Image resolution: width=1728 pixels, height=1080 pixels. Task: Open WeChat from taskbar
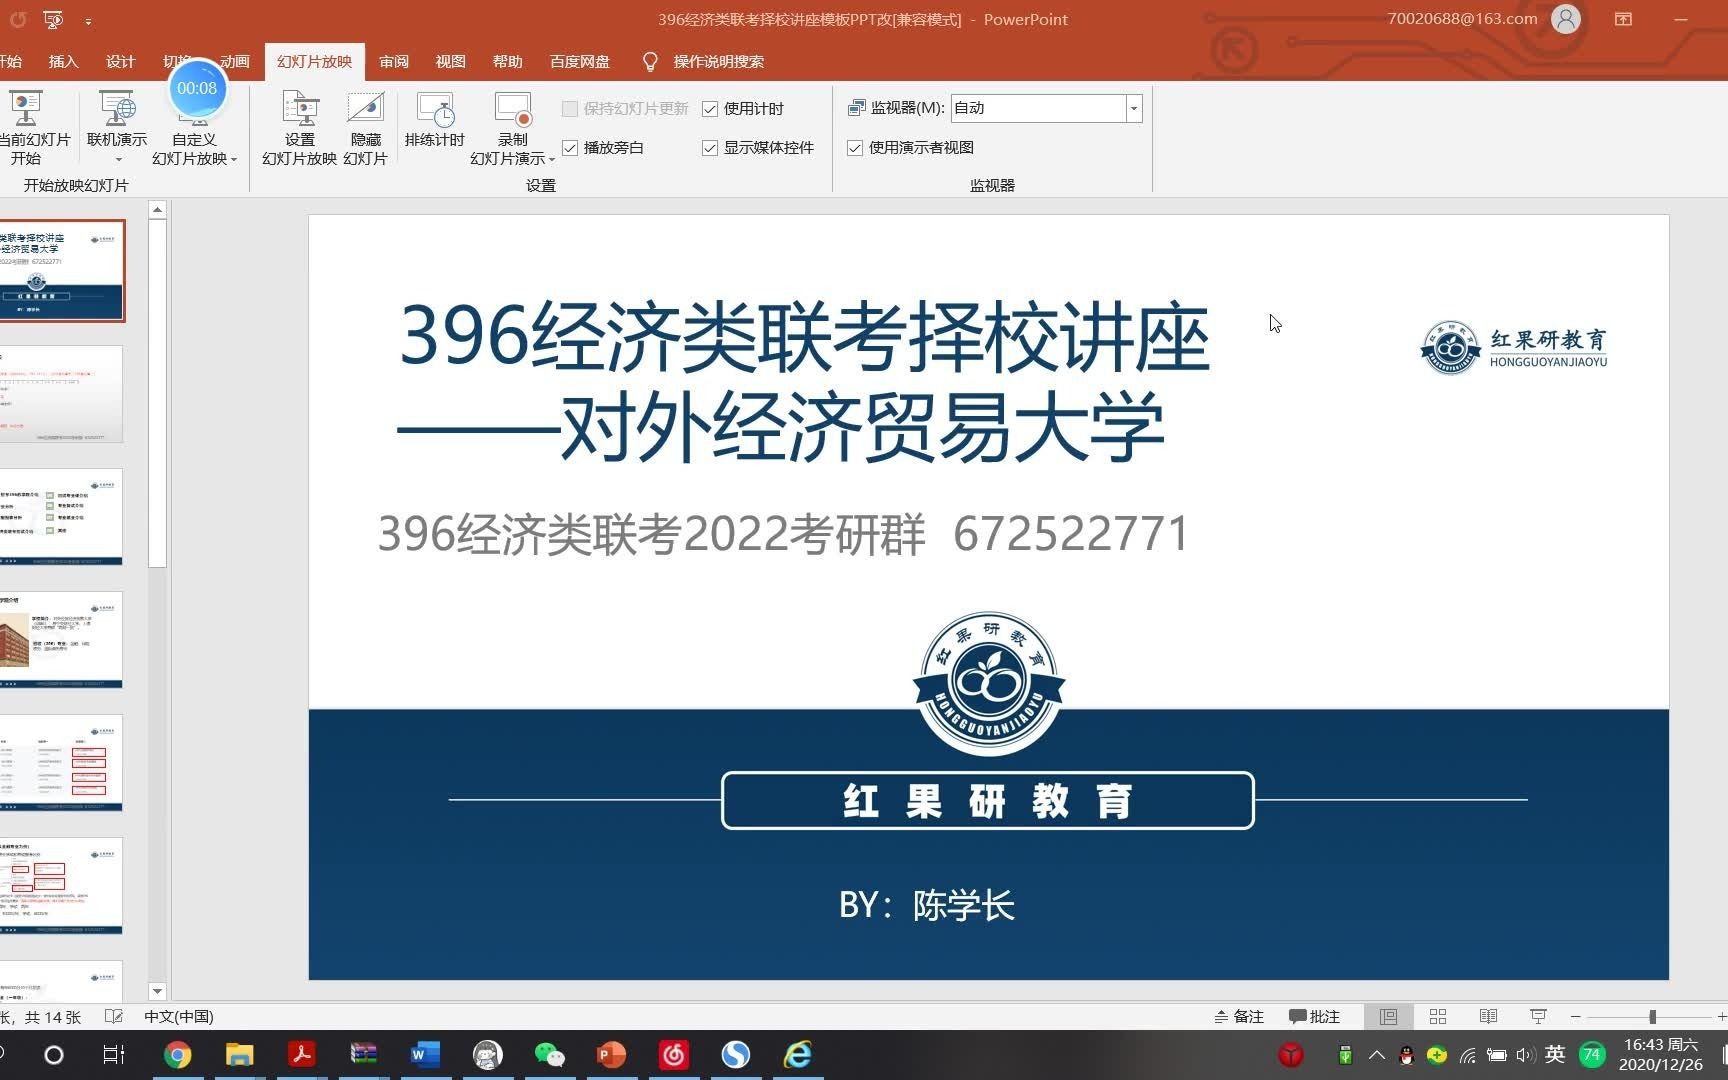click(x=549, y=1055)
